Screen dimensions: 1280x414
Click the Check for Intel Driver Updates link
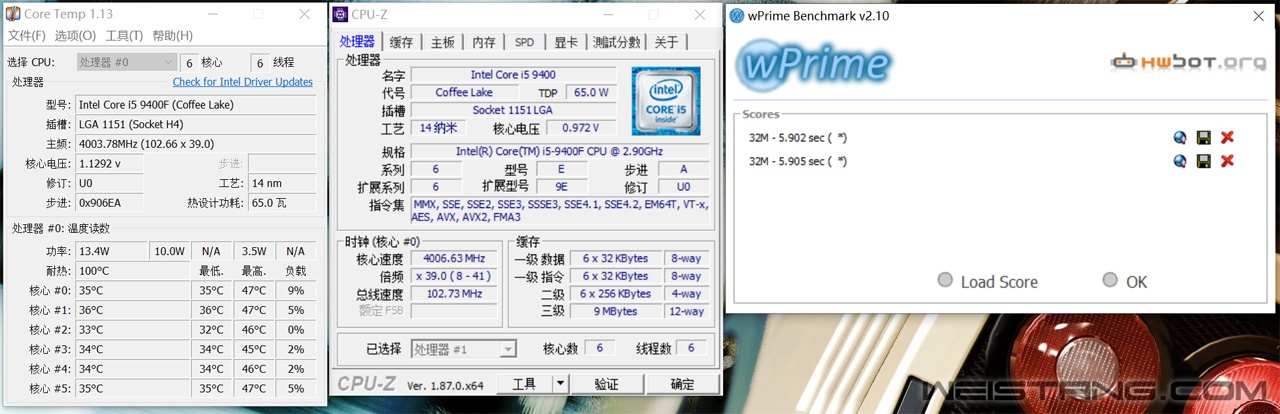point(242,82)
